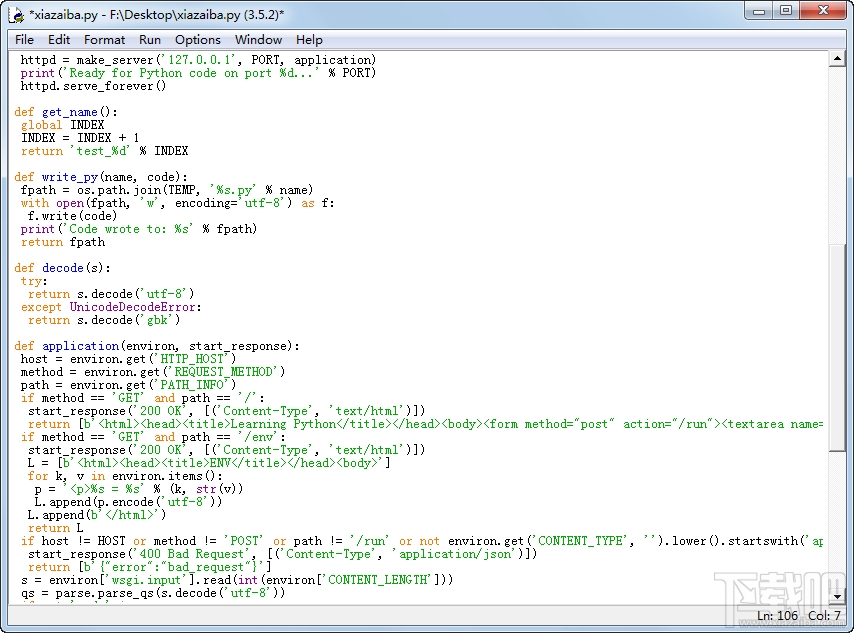Open the Format menu
The image size is (854, 633).
point(104,40)
